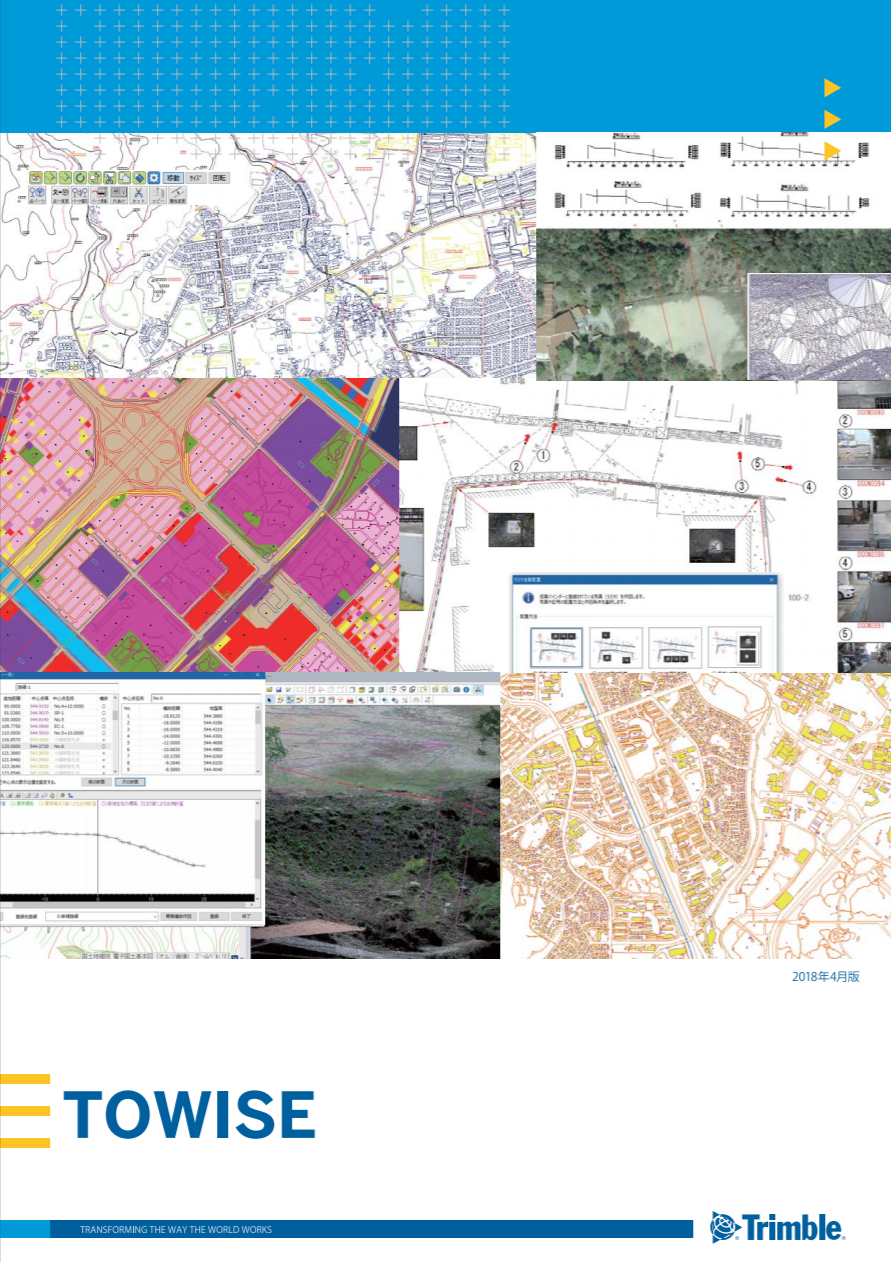
Task: Click the カット scissors tool in second toolbar row
Action: point(139,195)
